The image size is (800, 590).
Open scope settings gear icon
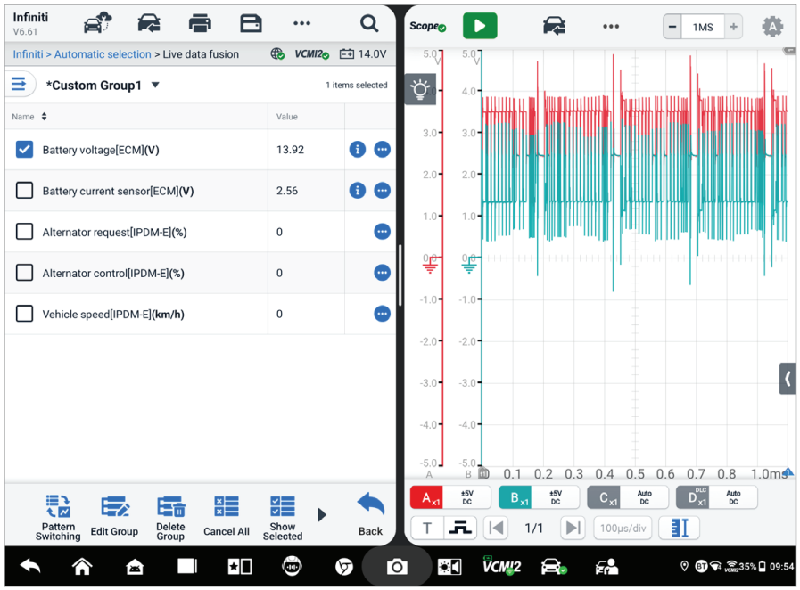pos(772,27)
